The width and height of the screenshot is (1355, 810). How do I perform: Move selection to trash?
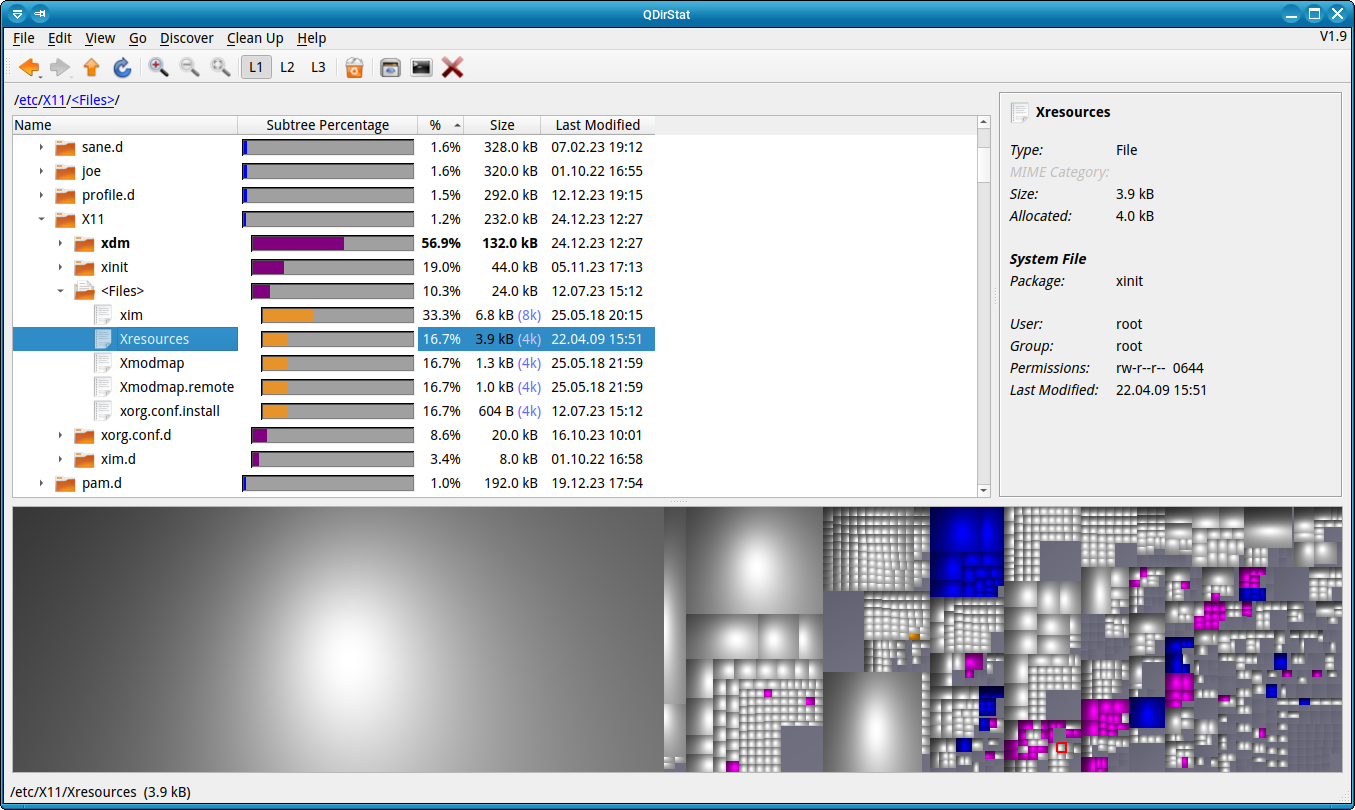click(x=354, y=67)
